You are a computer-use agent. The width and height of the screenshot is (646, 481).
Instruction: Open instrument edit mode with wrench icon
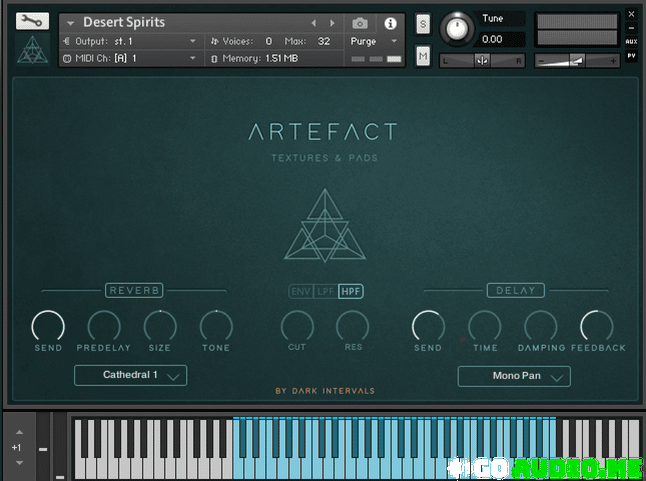click(32, 21)
